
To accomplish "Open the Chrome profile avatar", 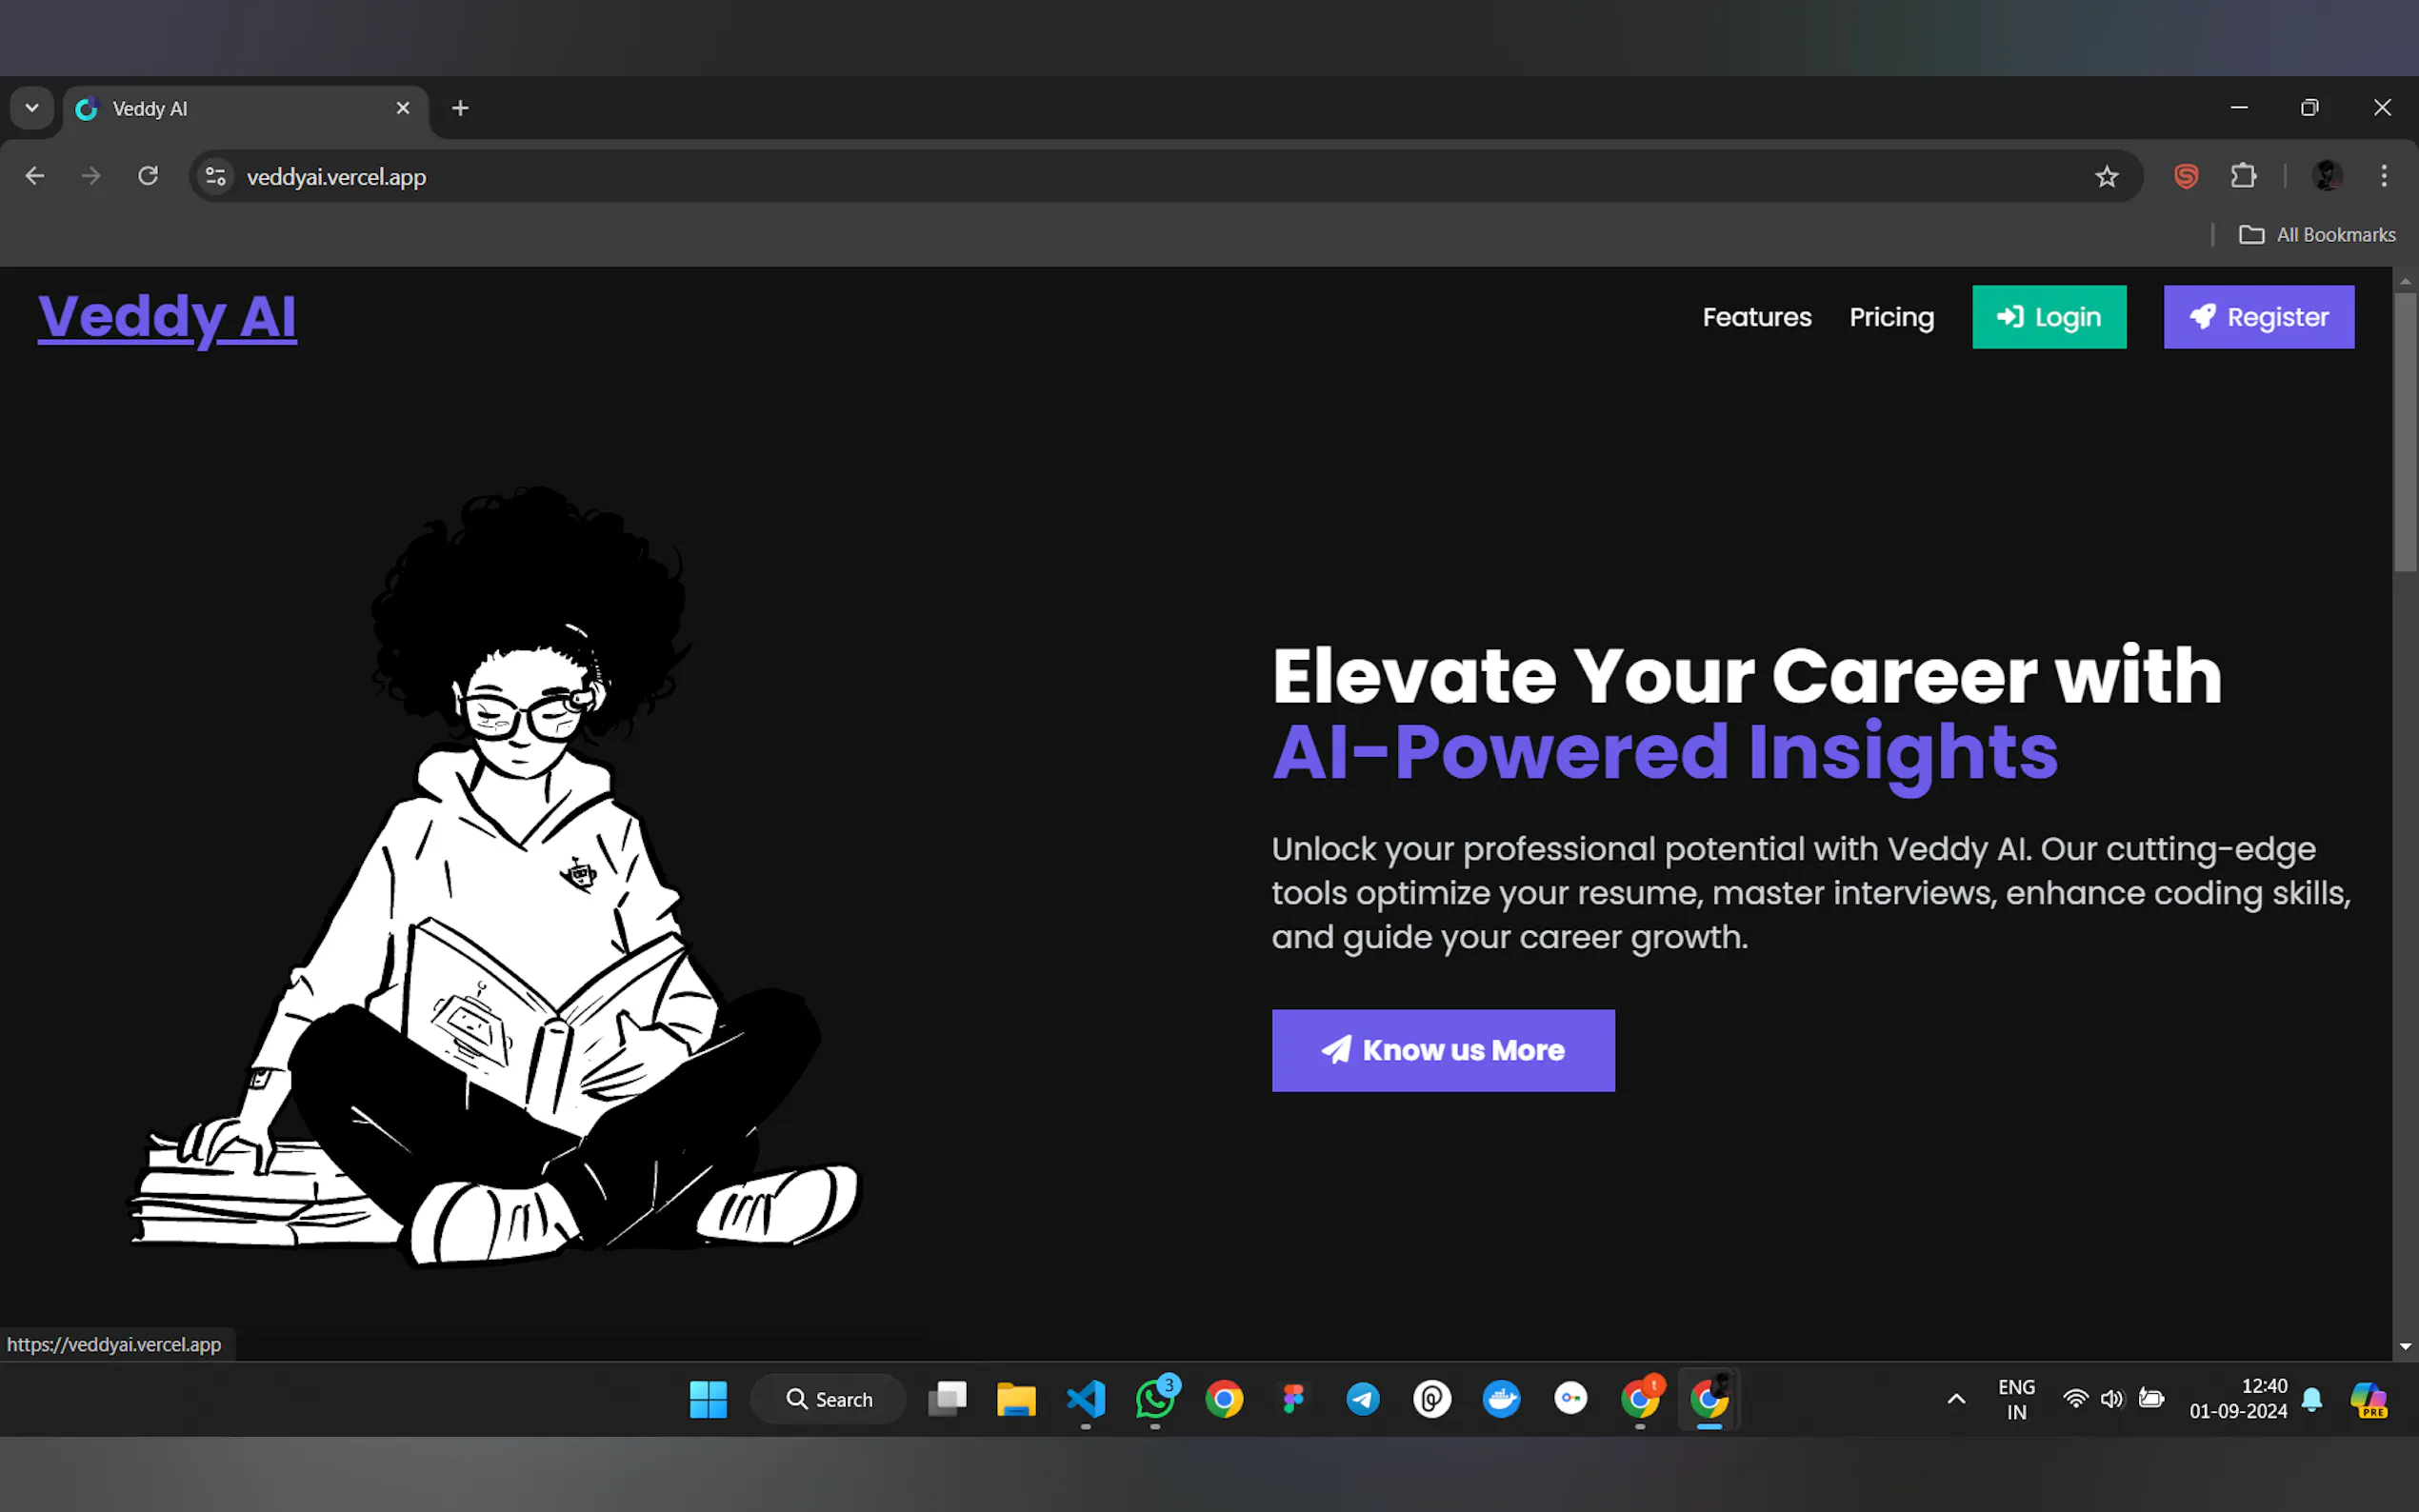I will [x=2326, y=176].
